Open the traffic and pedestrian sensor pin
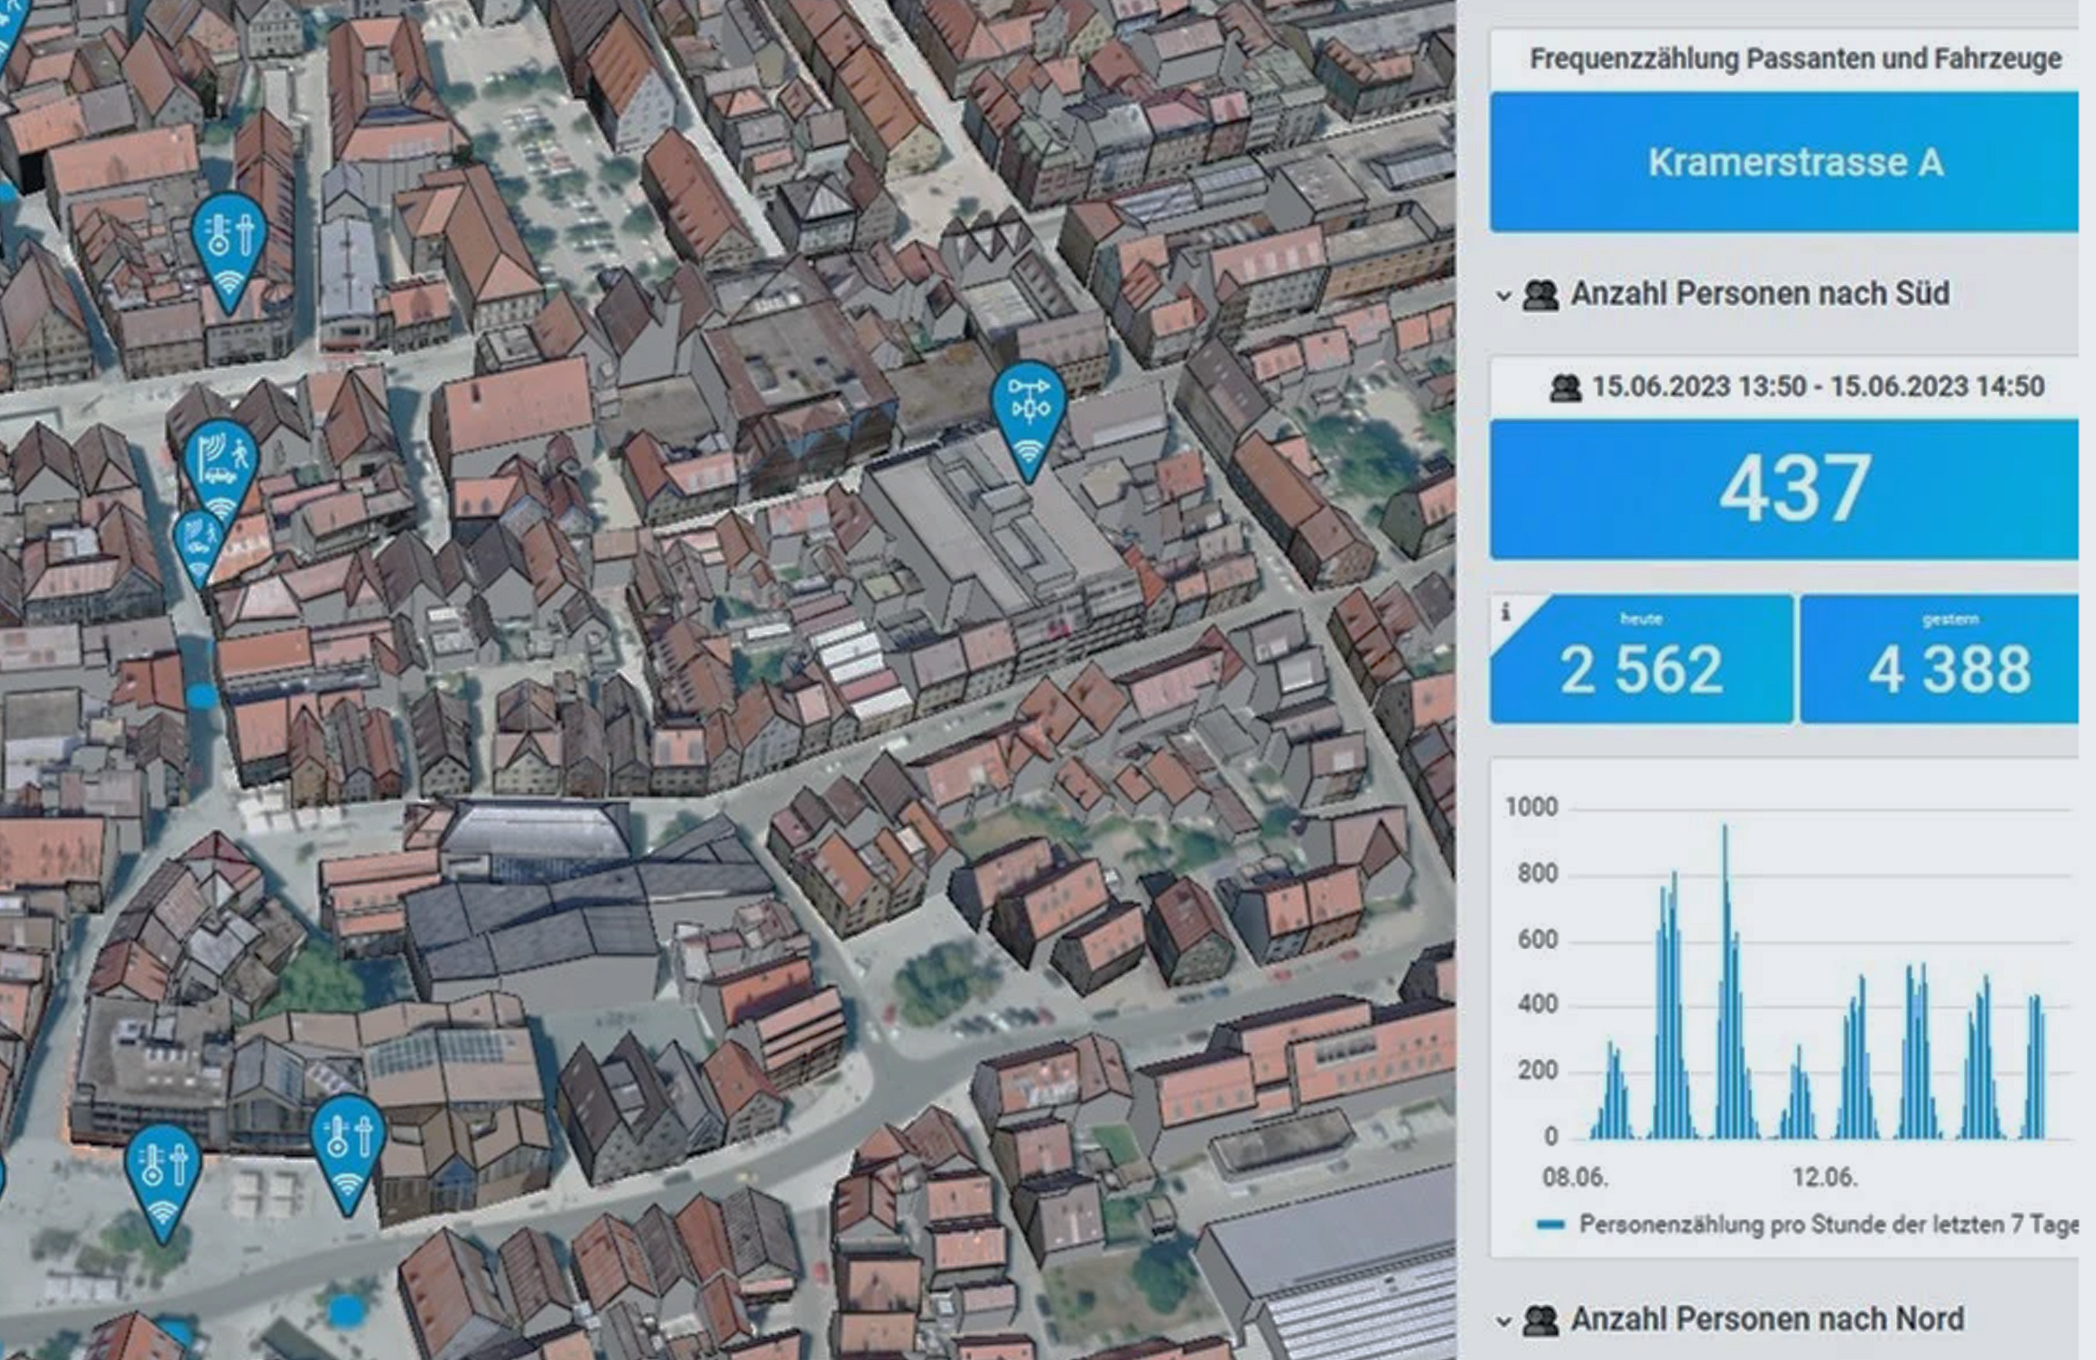The height and width of the screenshot is (1360, 2096). point(222,460)
